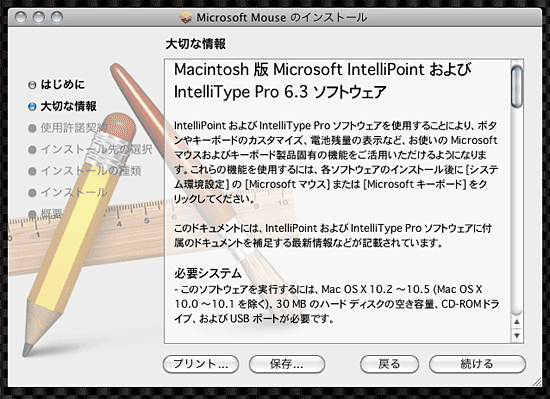Viewport: 550px width, 399px height.
Task: Click the scrollbar thumb in the information pane
Action: pos(517,86)
